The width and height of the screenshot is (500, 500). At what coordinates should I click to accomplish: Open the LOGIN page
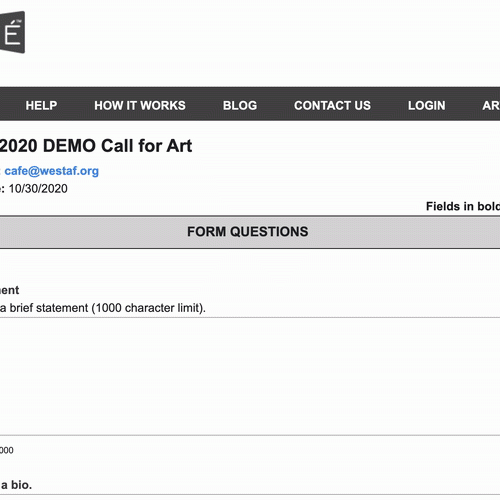pos(426,105)
